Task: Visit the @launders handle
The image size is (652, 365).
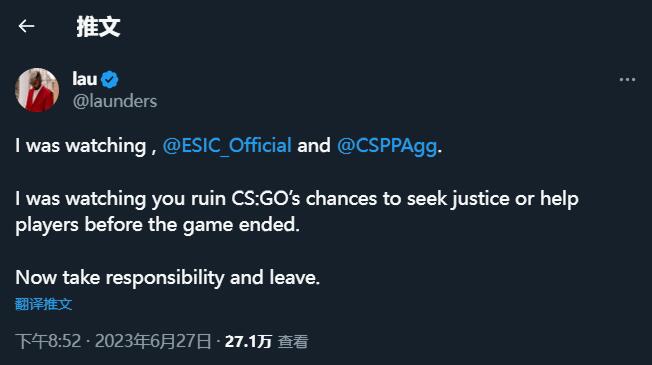Action: coord(115,101)
